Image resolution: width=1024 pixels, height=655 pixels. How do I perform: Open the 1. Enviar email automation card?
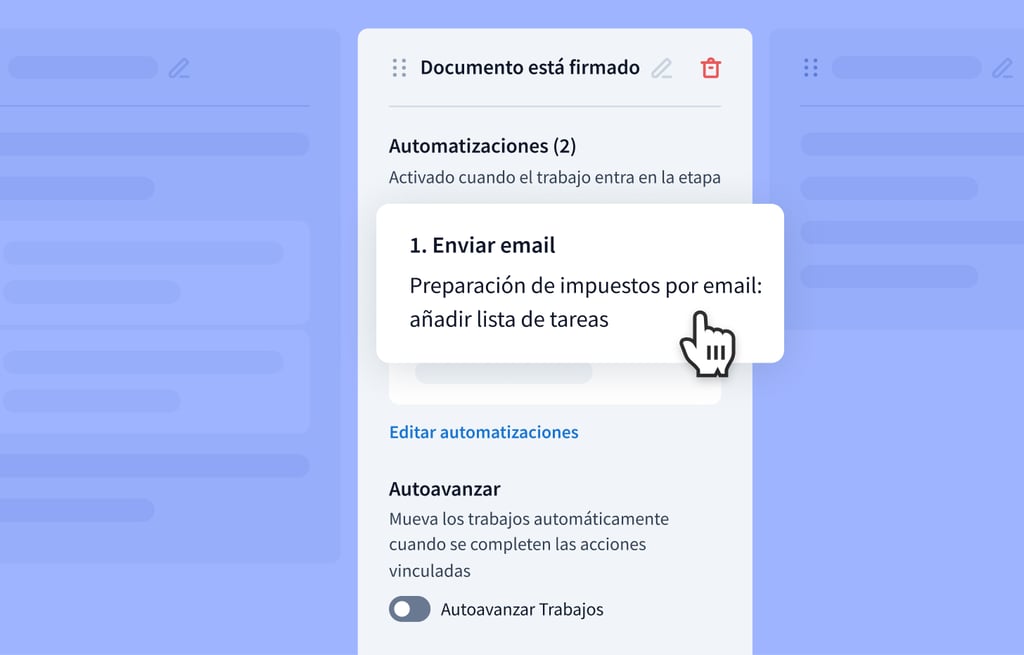(x=482, y=245)
